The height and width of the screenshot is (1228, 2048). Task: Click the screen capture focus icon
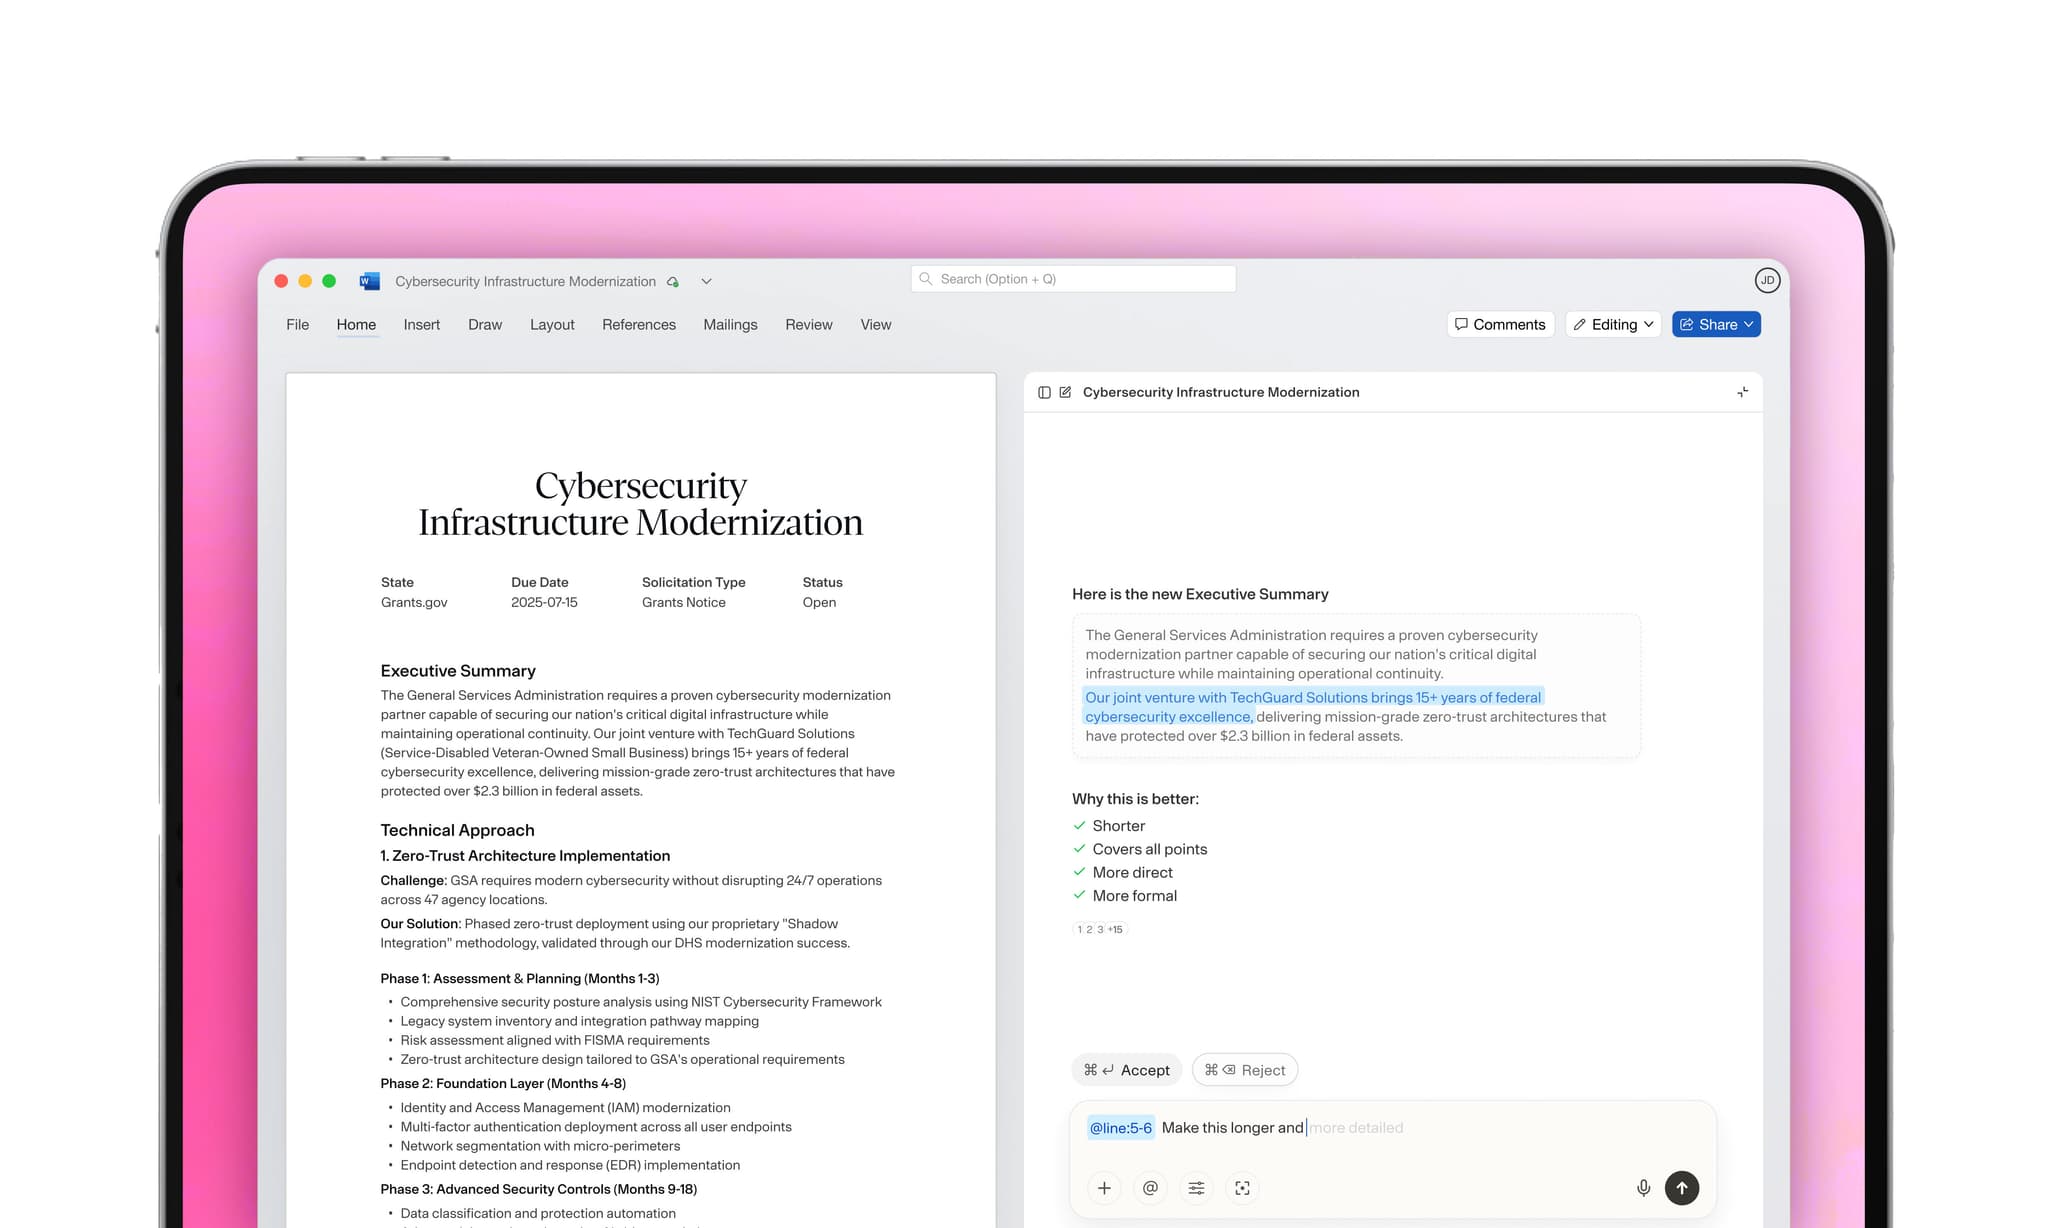tap(1242, 1188)
